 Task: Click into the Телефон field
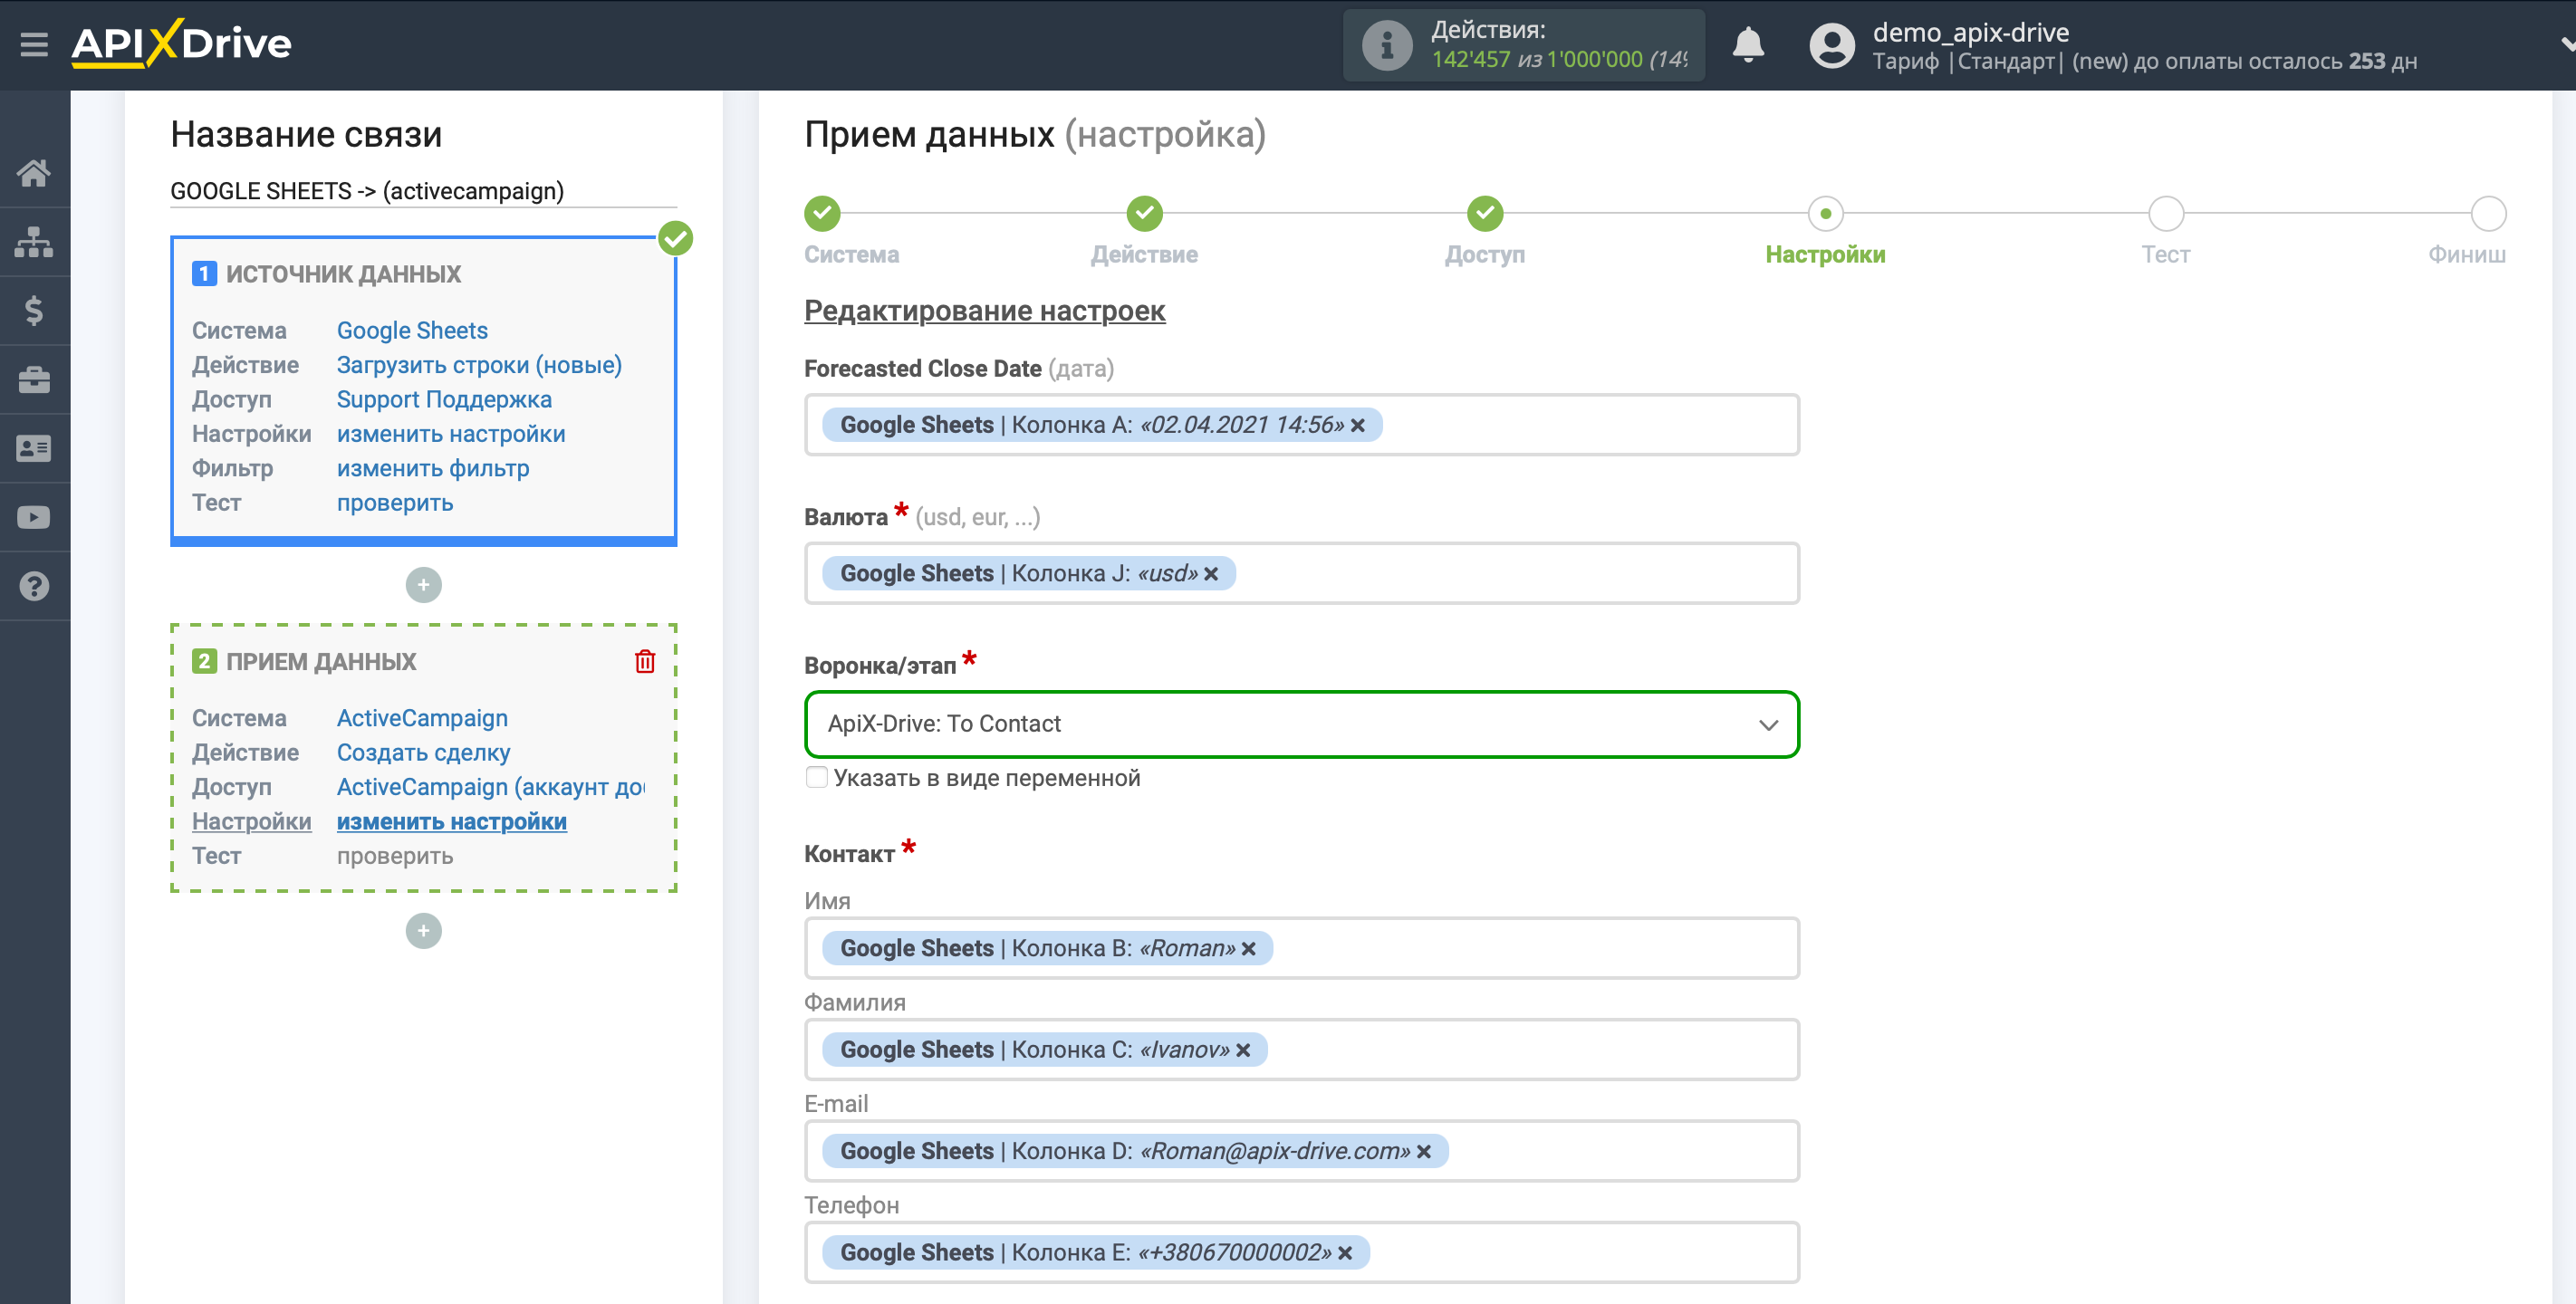[1302, 1252]
